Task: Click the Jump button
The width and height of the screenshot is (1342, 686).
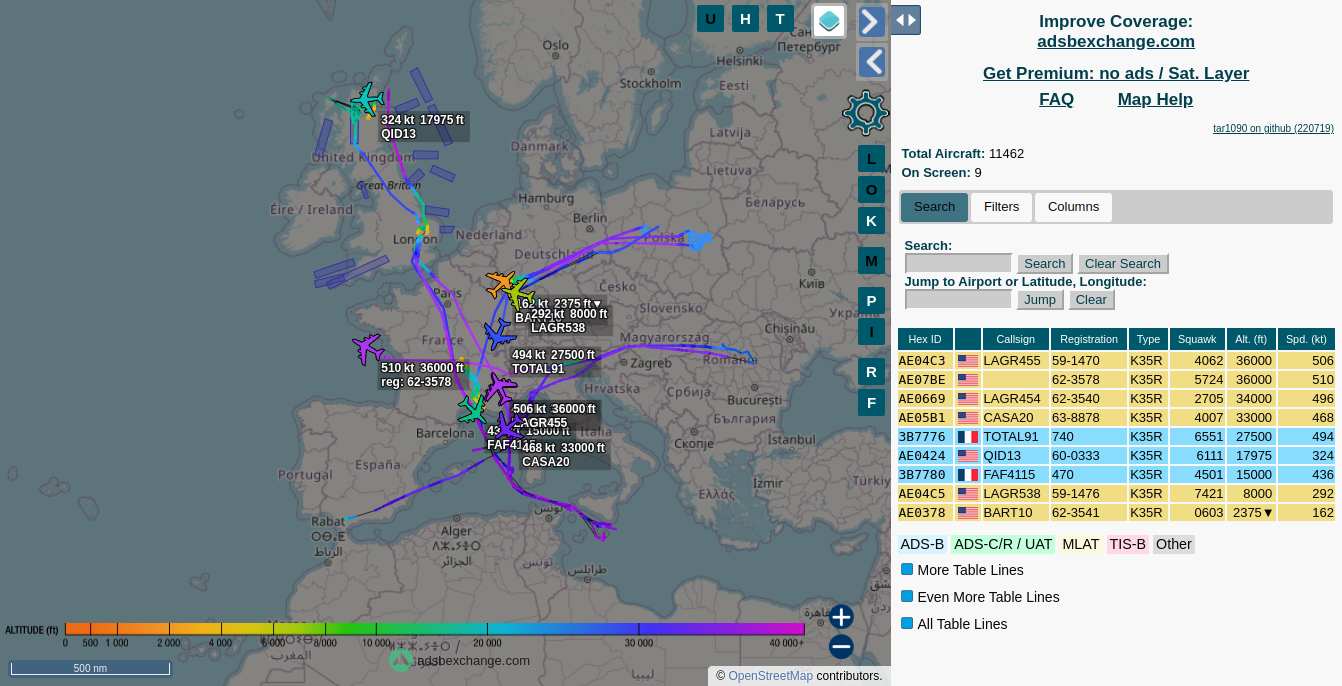Action: pyautogui.click(x=1040, y=300)
